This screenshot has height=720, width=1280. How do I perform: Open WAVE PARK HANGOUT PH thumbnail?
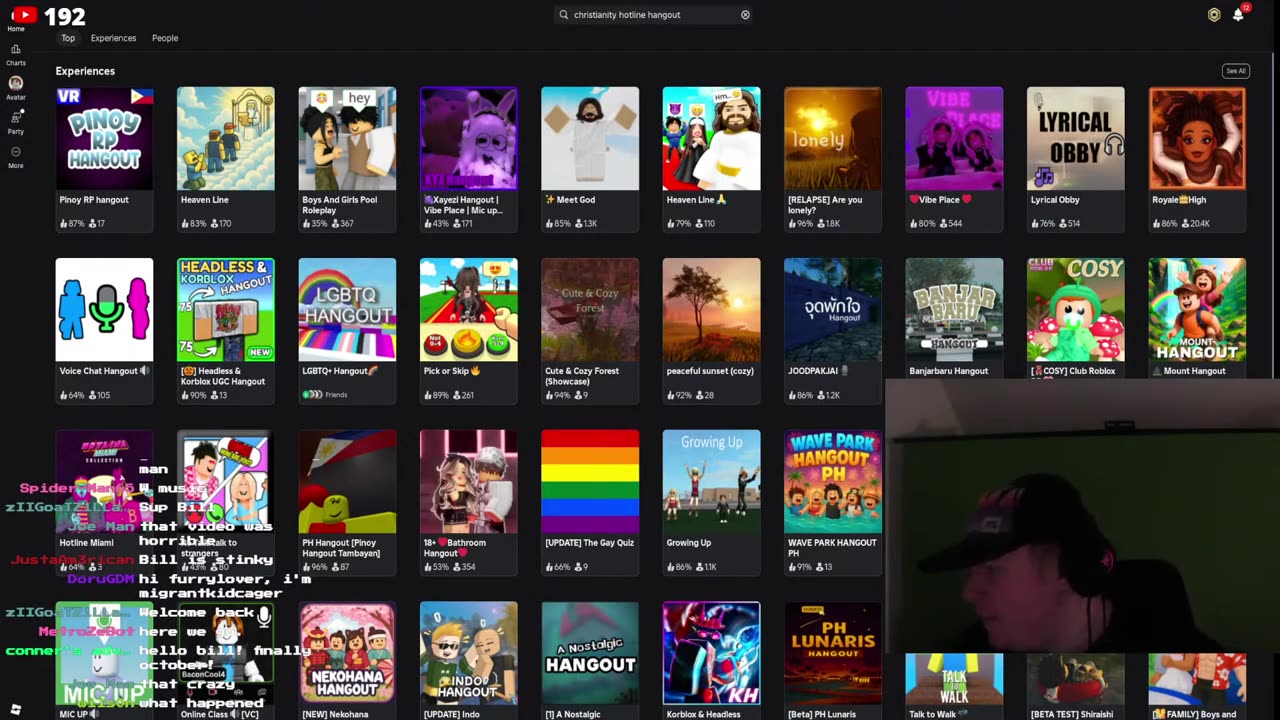[x=833, y=482]
